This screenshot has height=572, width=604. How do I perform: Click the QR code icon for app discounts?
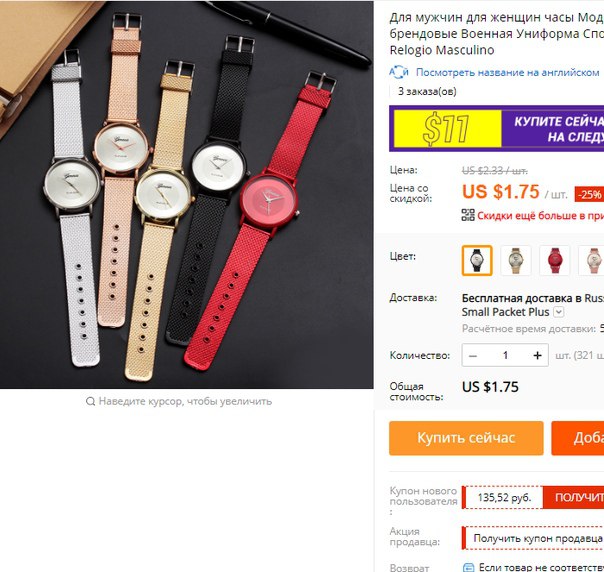click(468, 215)
